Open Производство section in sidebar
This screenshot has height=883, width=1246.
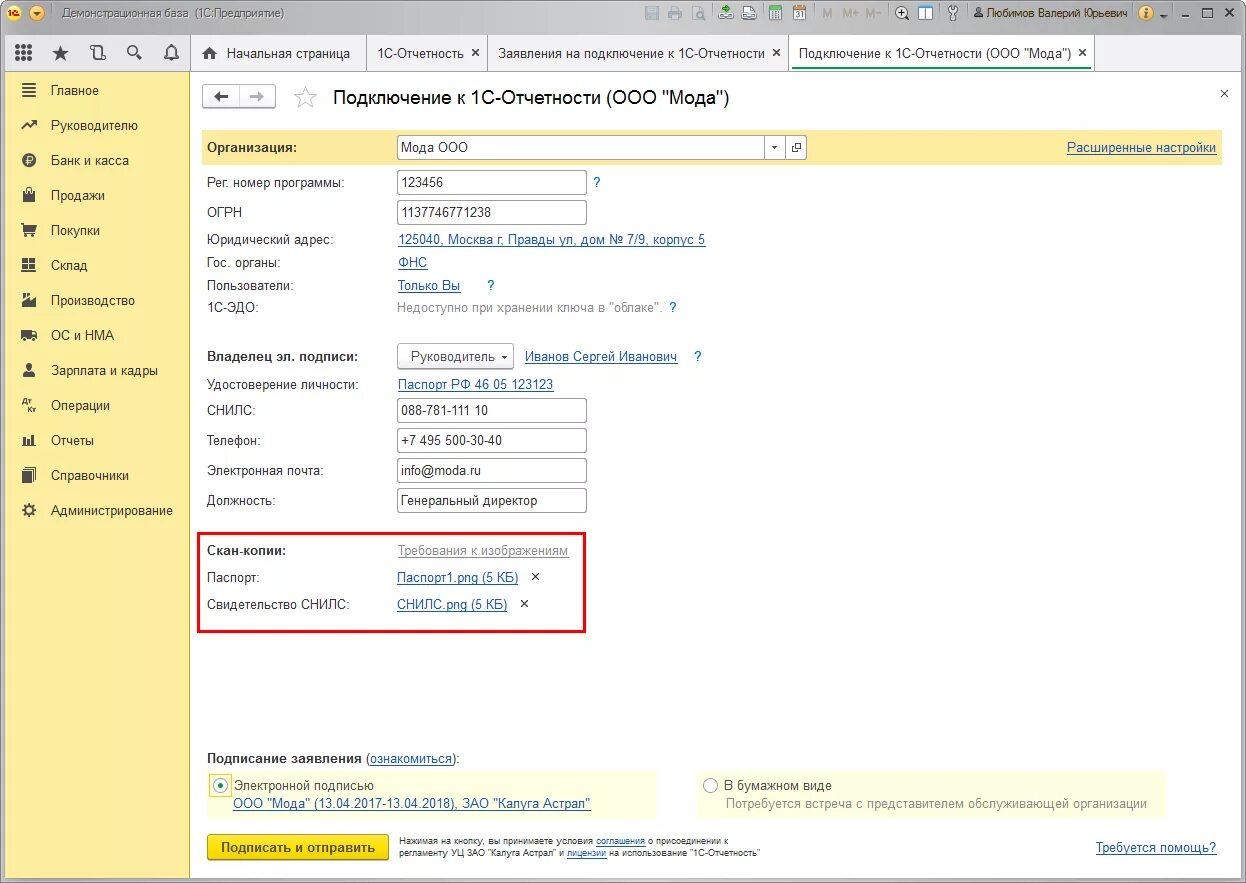coord(95,300)
